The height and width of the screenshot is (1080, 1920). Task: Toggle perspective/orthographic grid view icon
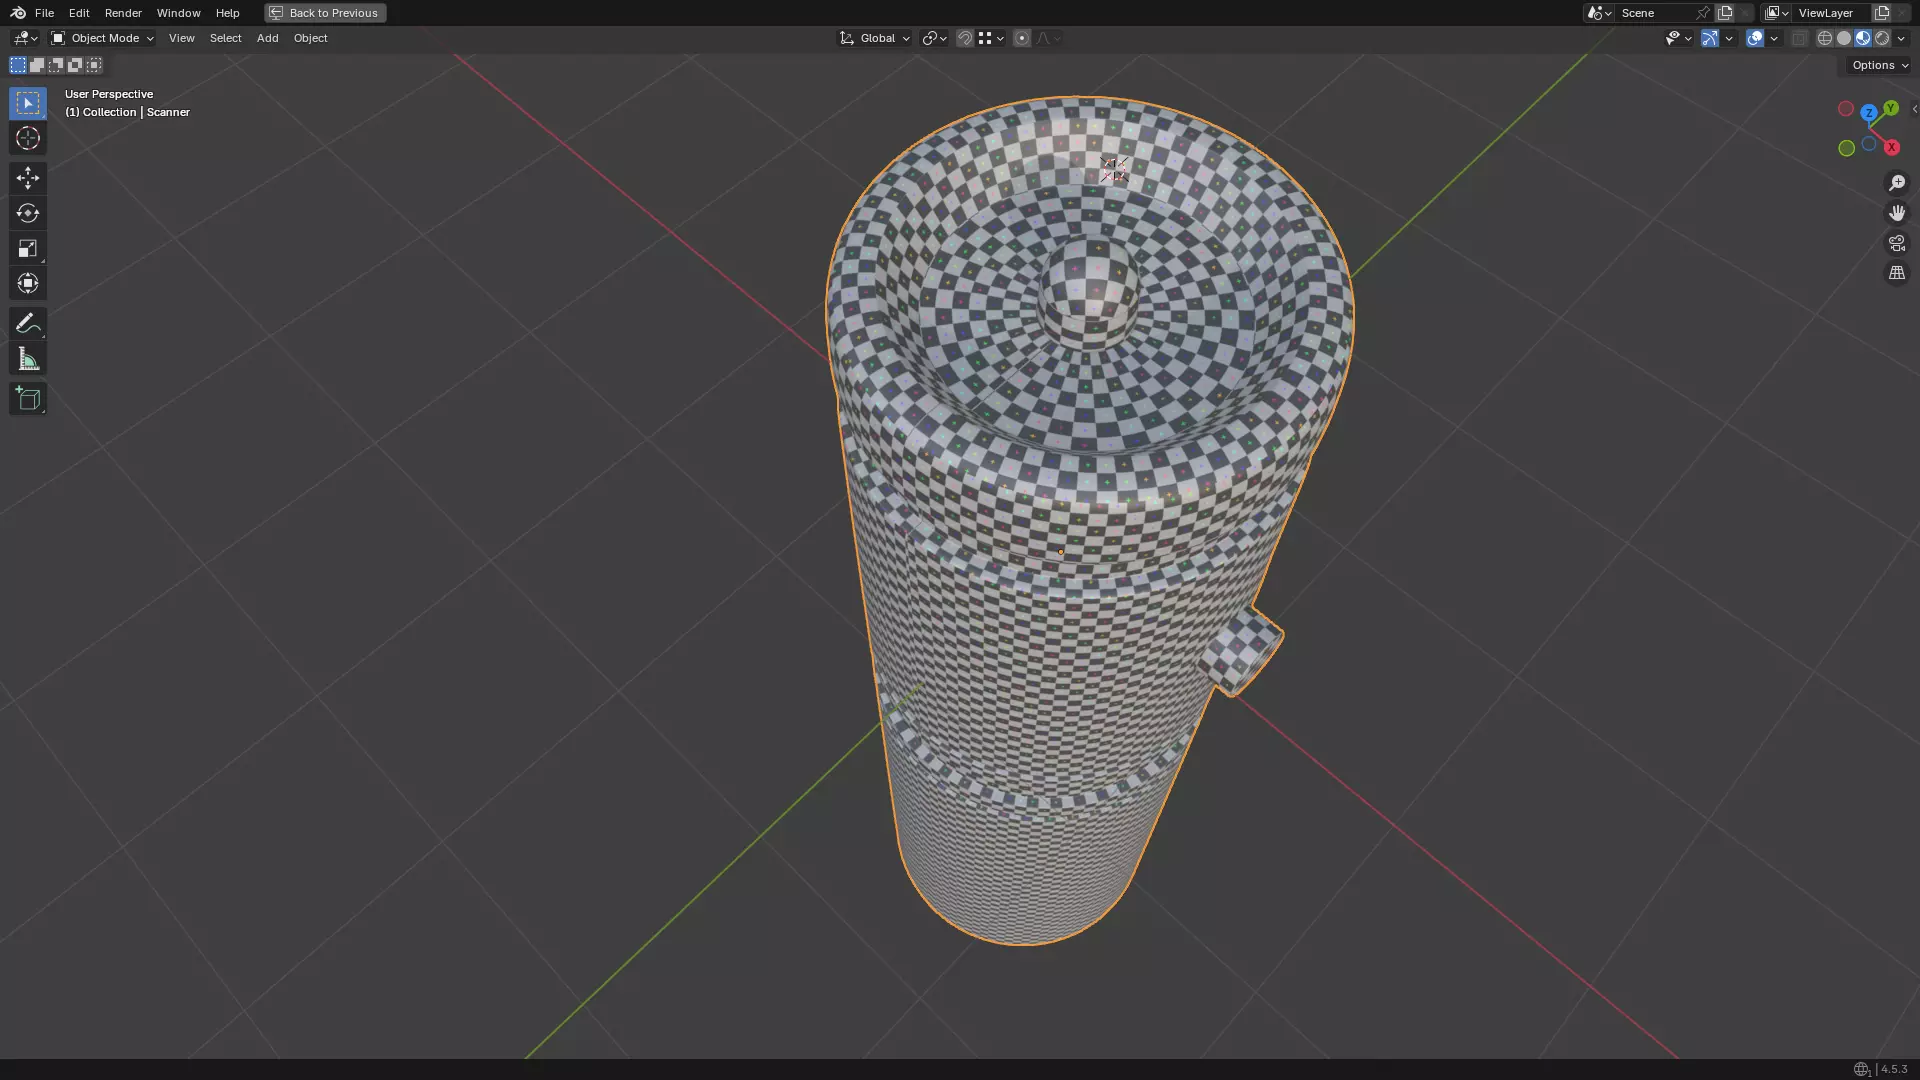tap(1896, 273)
